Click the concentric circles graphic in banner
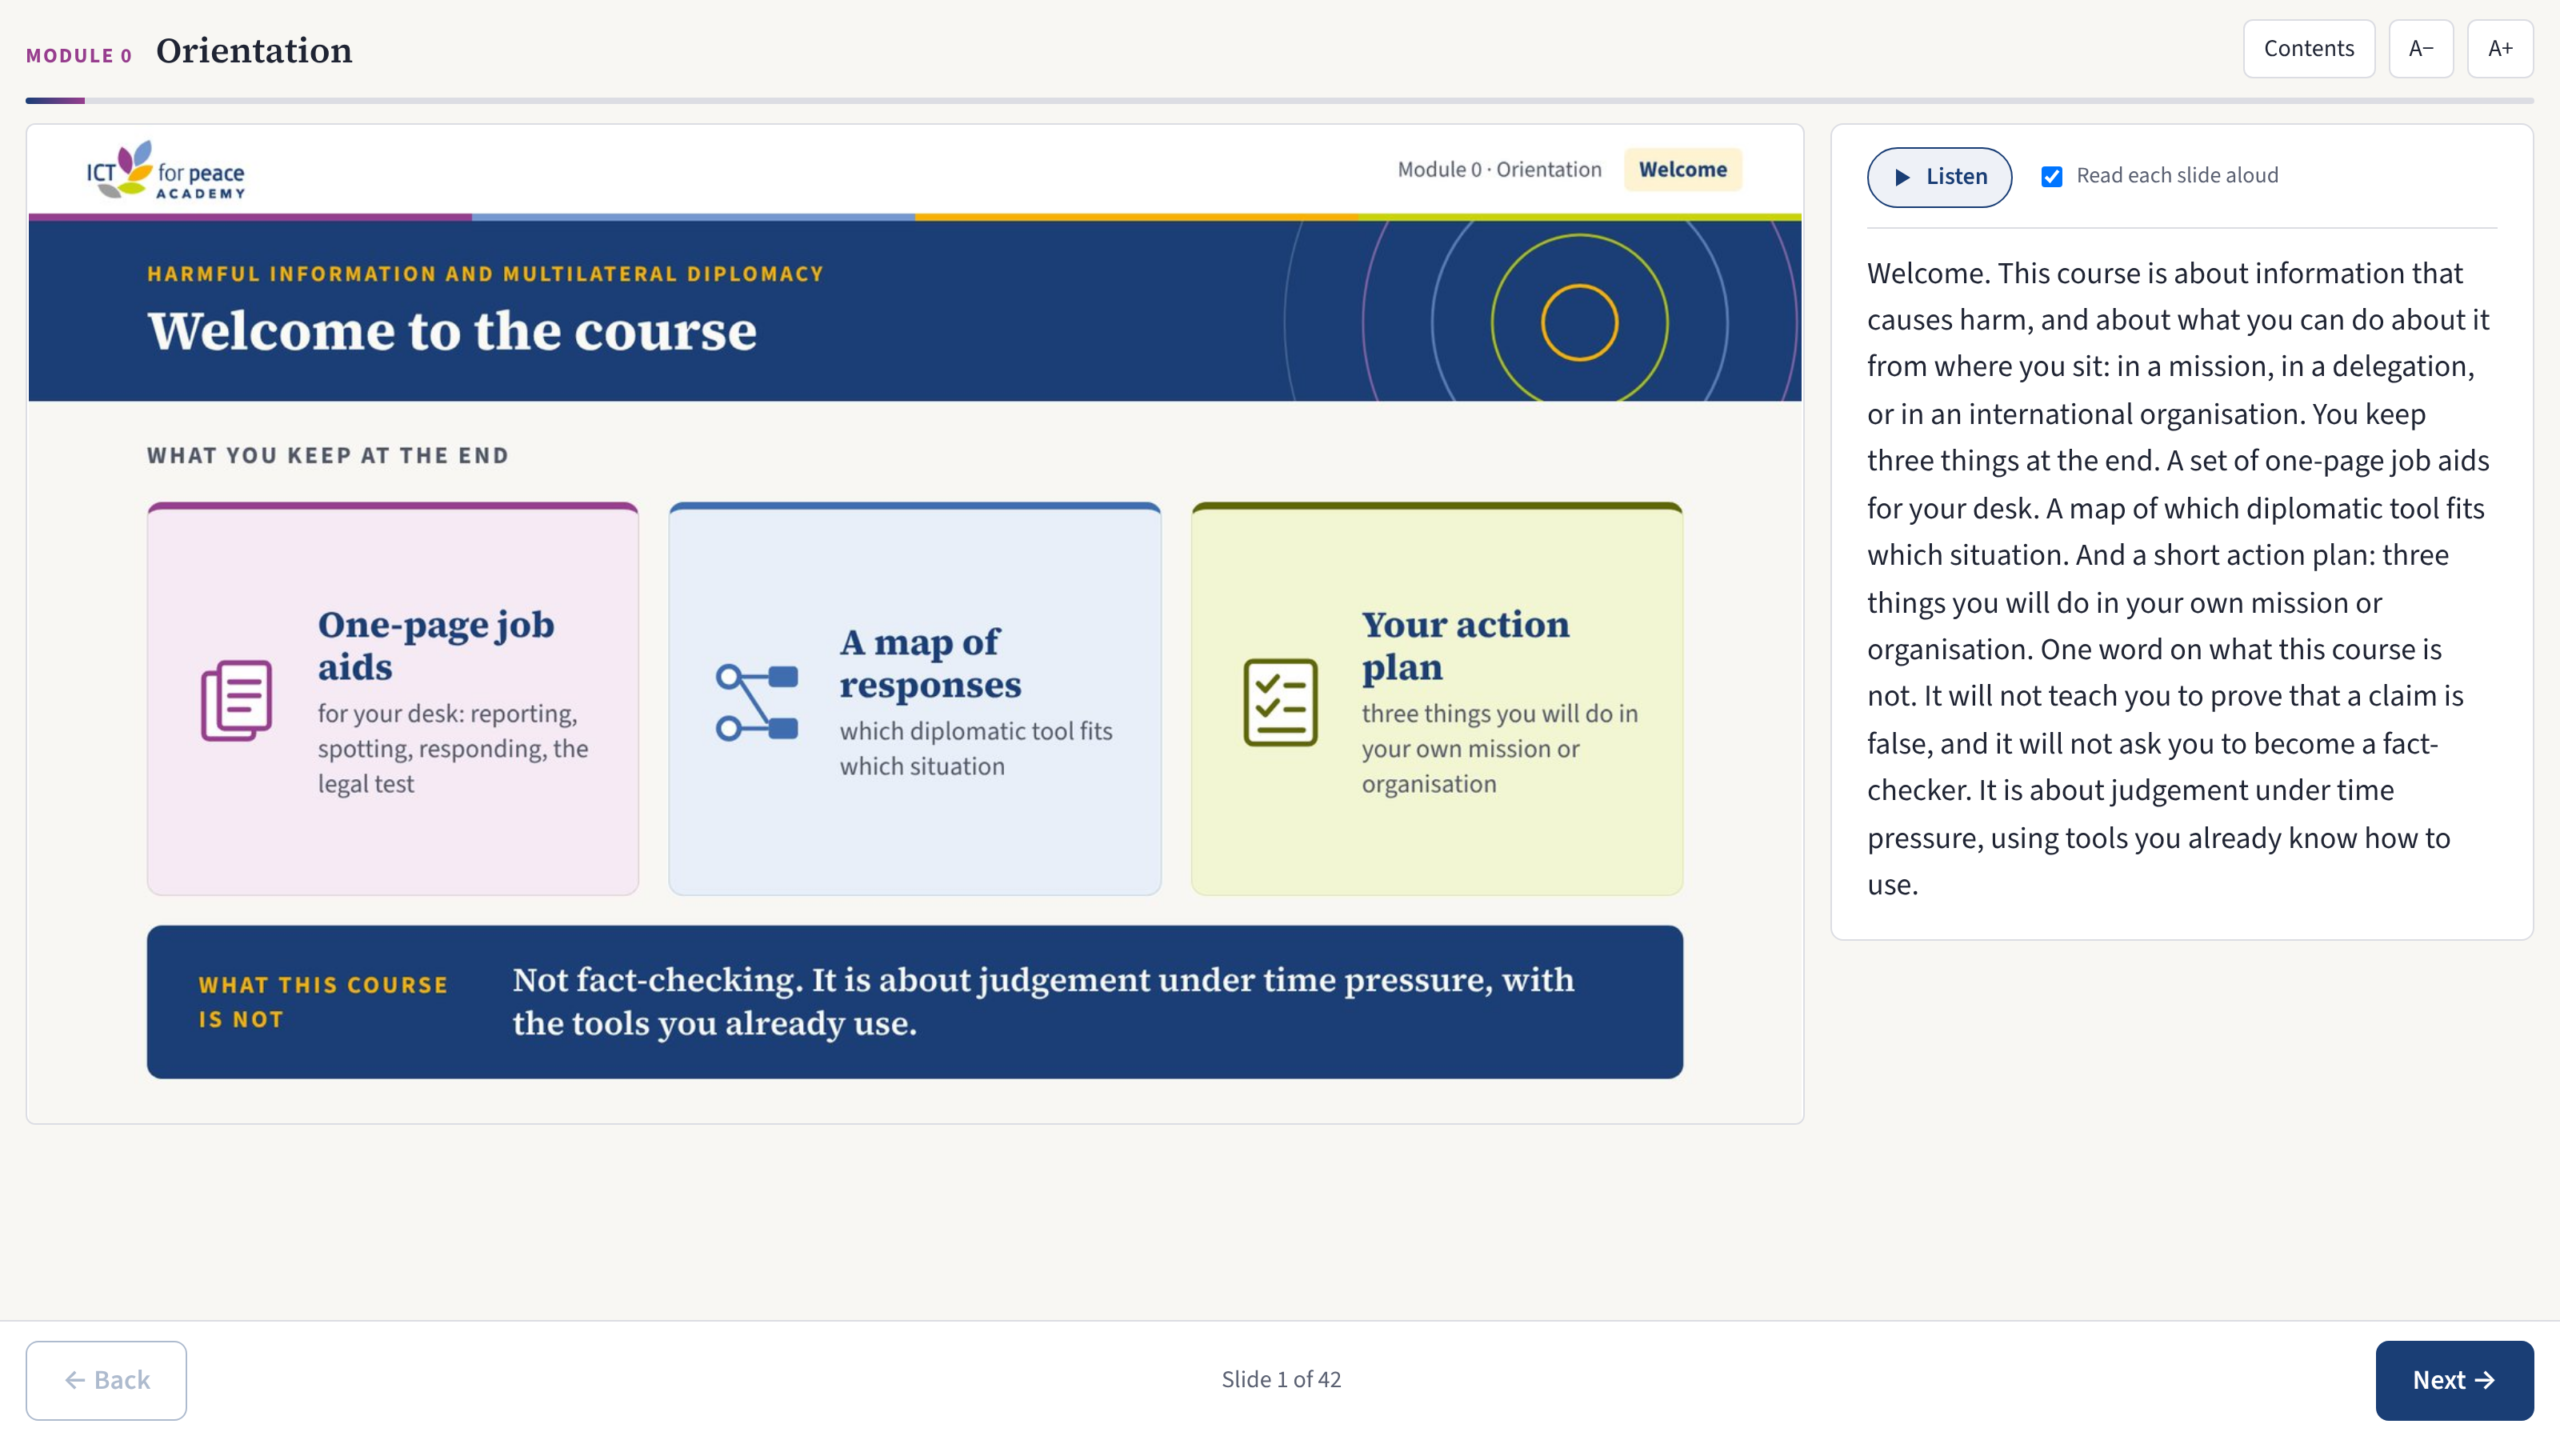 click(1579, 322)
